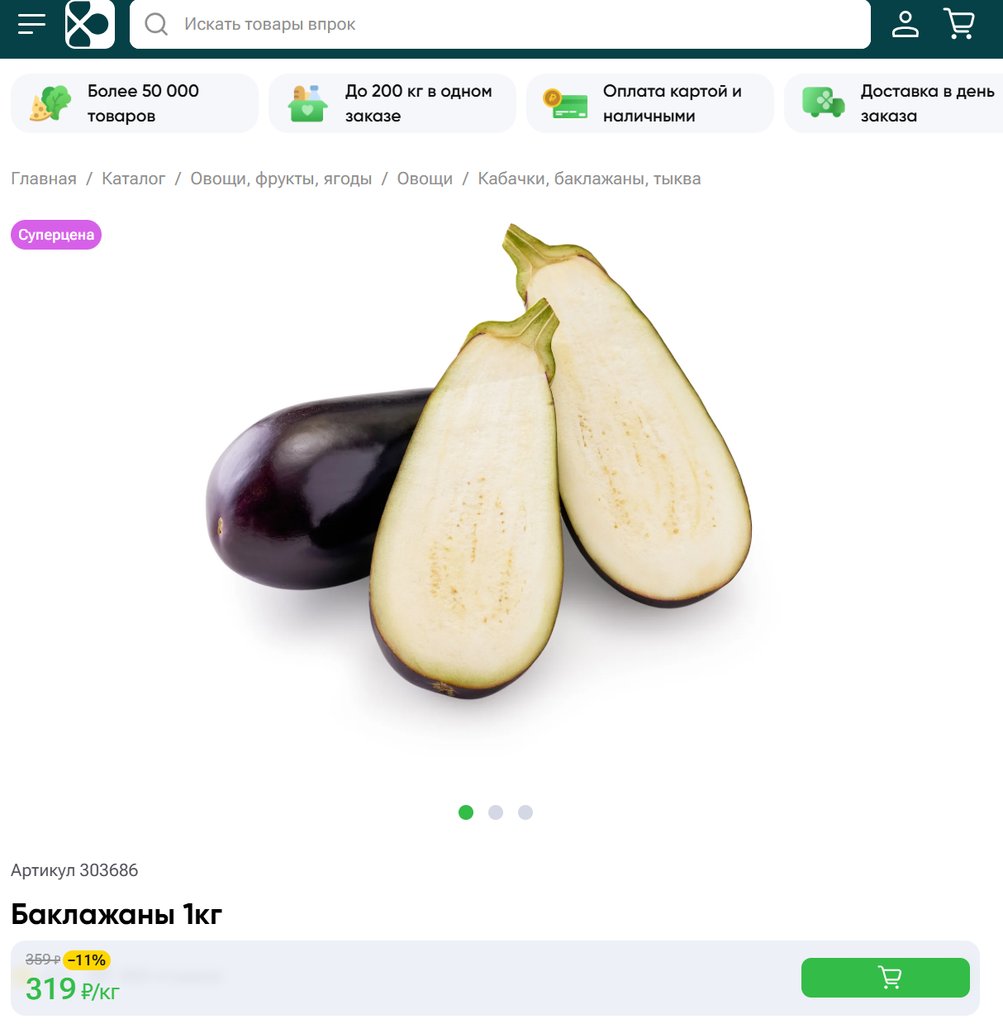Open the 'Овощи' breadcrumb
1003x1024 pixels.
(424, 178)
